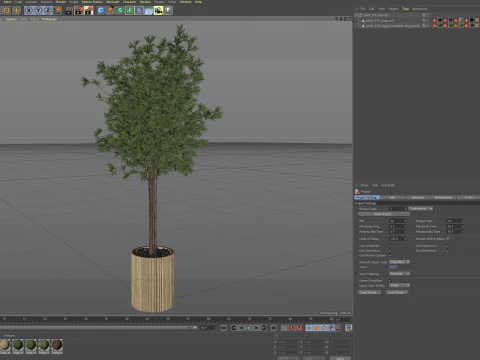
Task: Toggle Use Motion System checkbox
Action: [x=390, y=256]
